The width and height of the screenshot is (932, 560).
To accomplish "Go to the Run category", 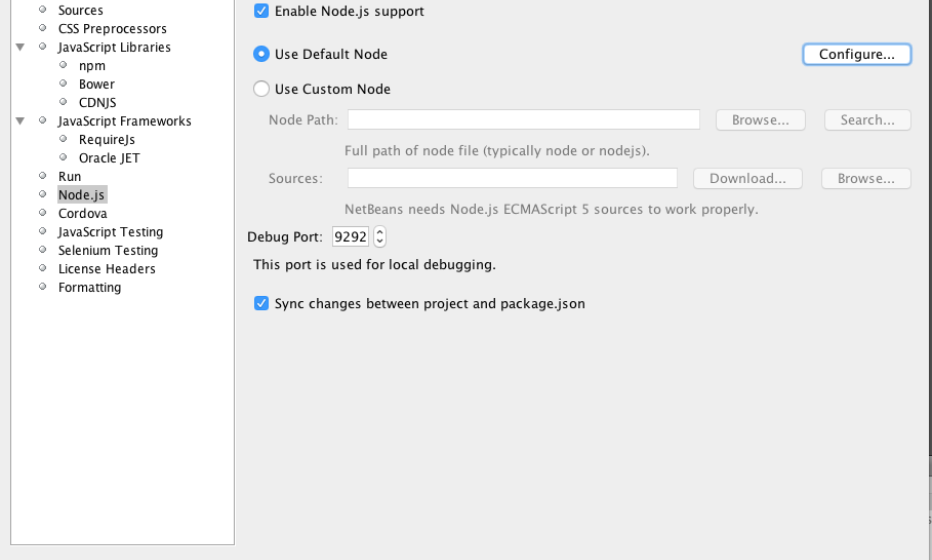I will pyautogui.click(x=69, y=177).
